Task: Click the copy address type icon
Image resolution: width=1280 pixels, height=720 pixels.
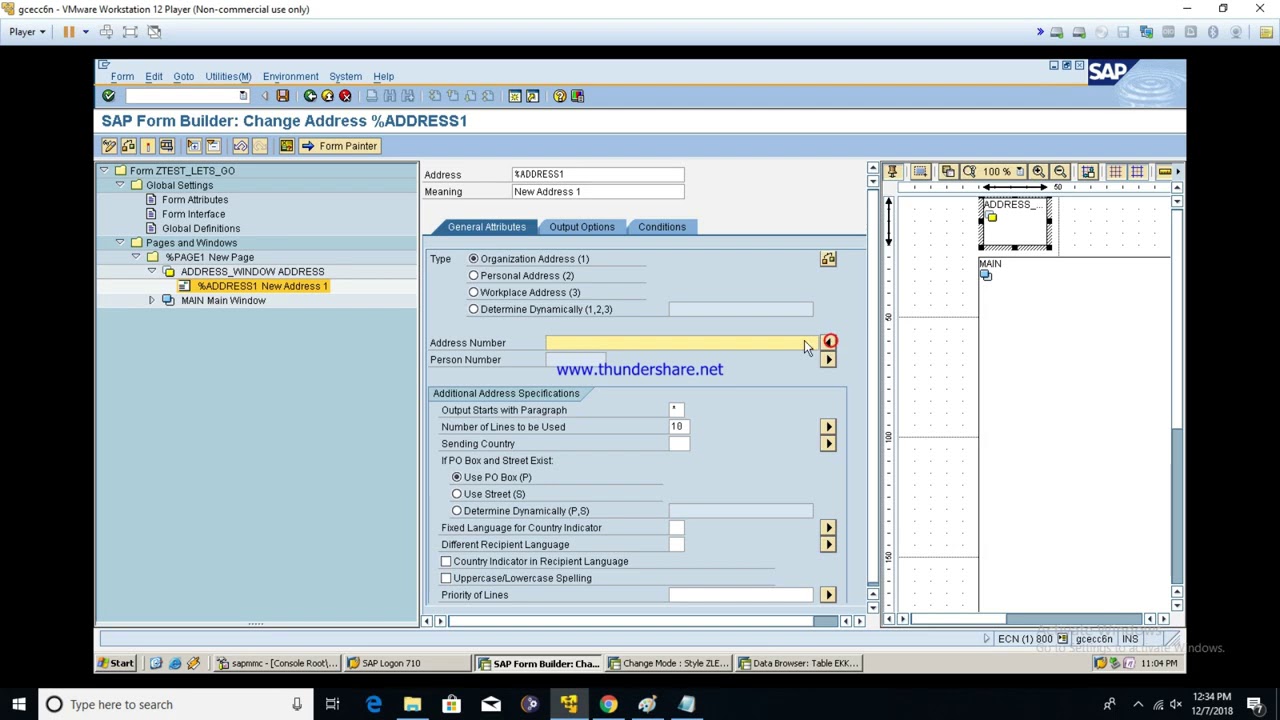Action: (x=828, y=259)
